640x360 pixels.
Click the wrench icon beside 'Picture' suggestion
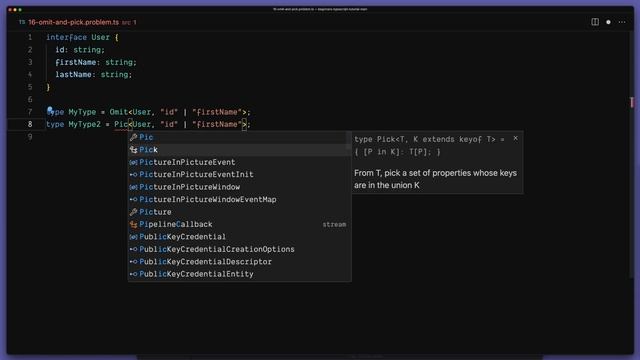(133, 212)
